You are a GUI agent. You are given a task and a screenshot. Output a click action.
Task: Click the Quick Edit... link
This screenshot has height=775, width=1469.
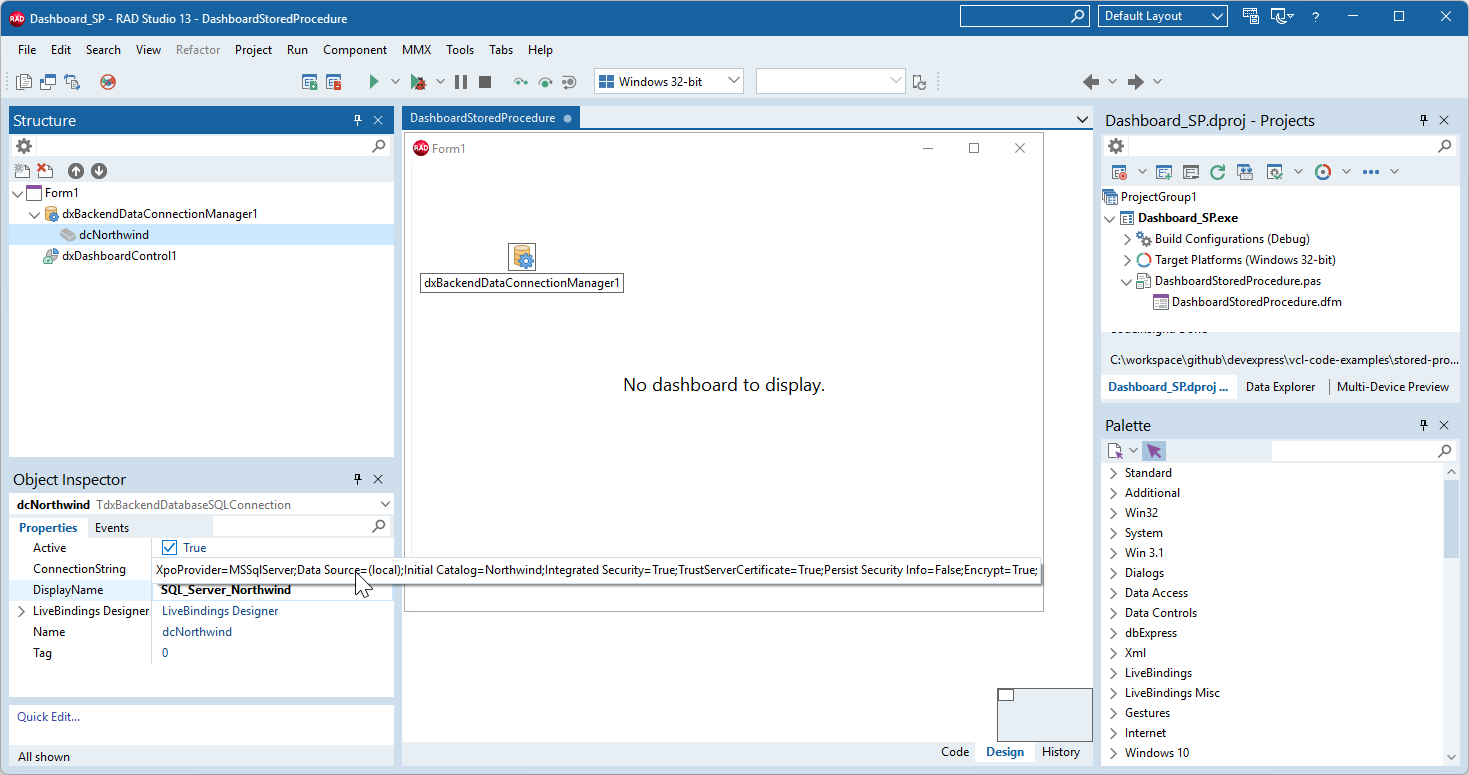pos(48,717)
